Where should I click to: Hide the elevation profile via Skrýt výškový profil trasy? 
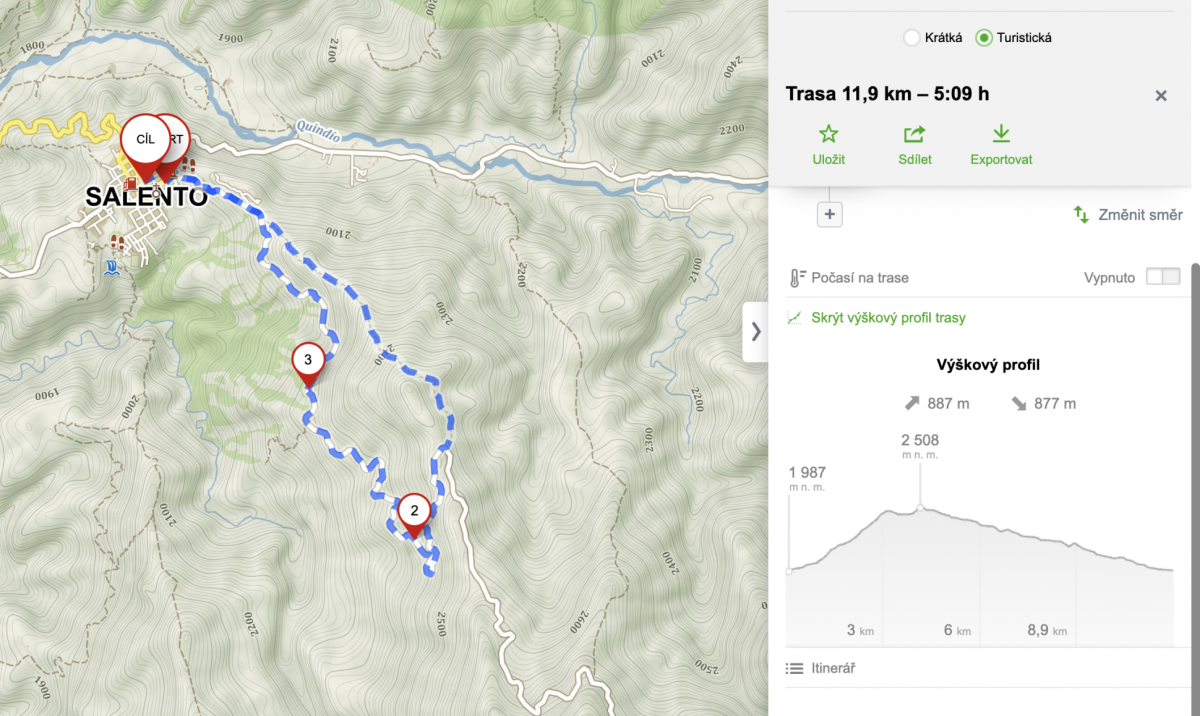(x=888, y=318)
